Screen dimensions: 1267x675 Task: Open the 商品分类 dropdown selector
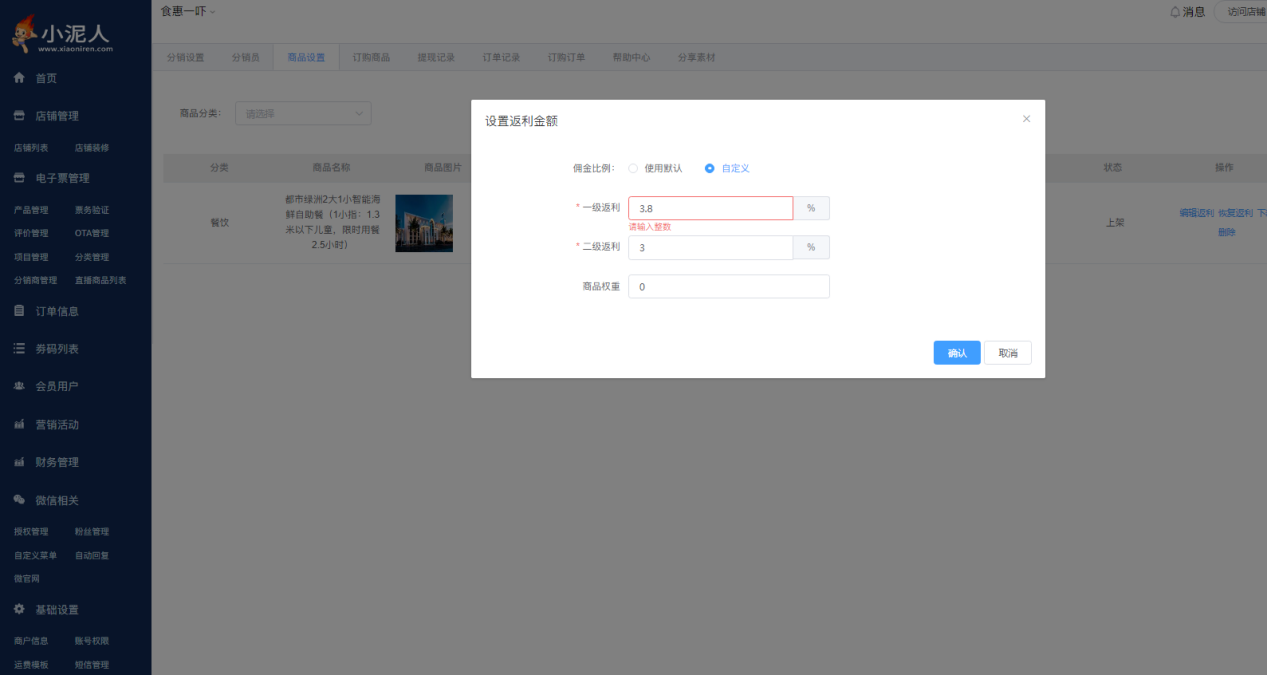303,114
